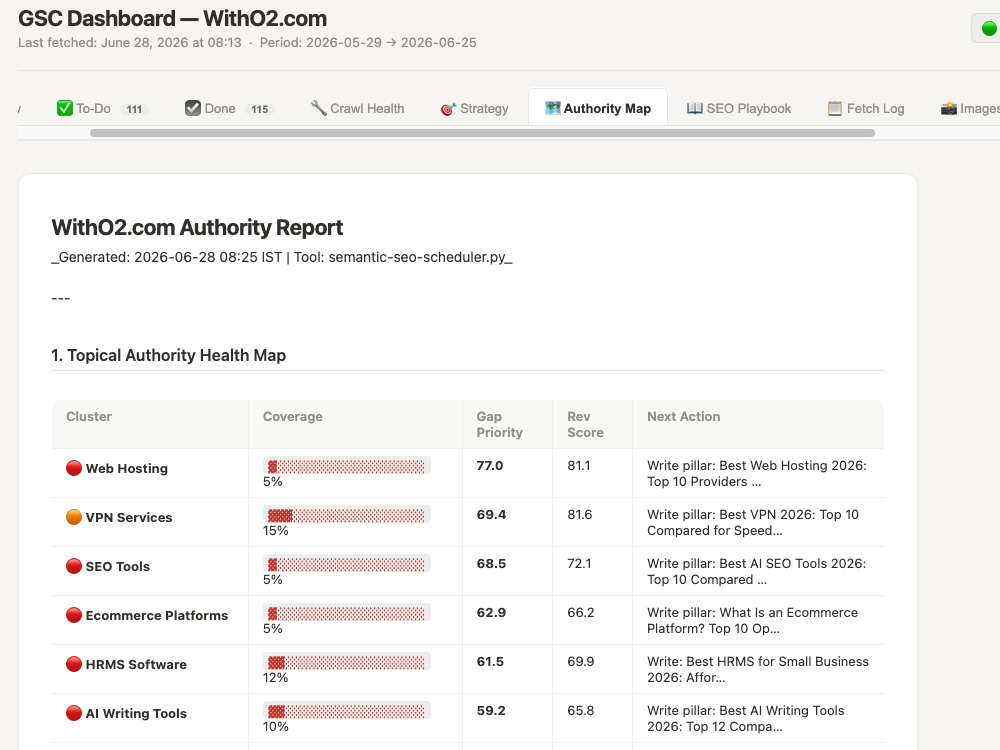This screenshot has height=750, width=1000.
Task: Click the Topical Authority Health Map heading
Action: click(x=168, y=355)
